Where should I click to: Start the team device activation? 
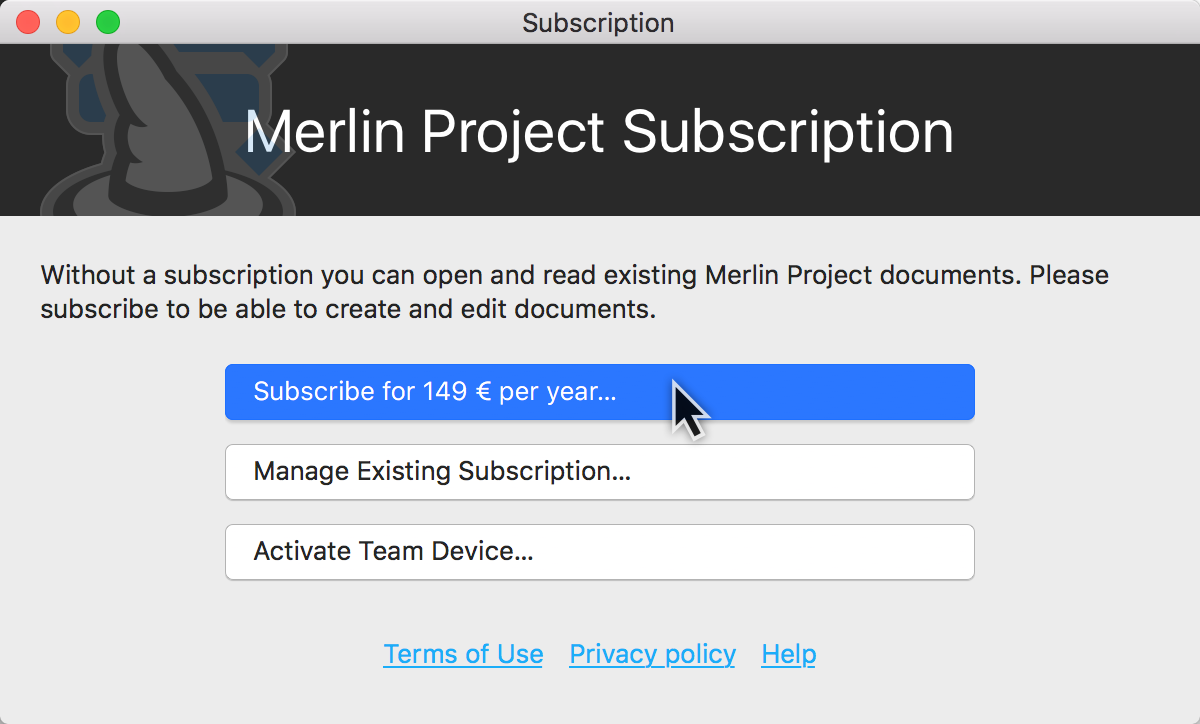tap(600, 551)
